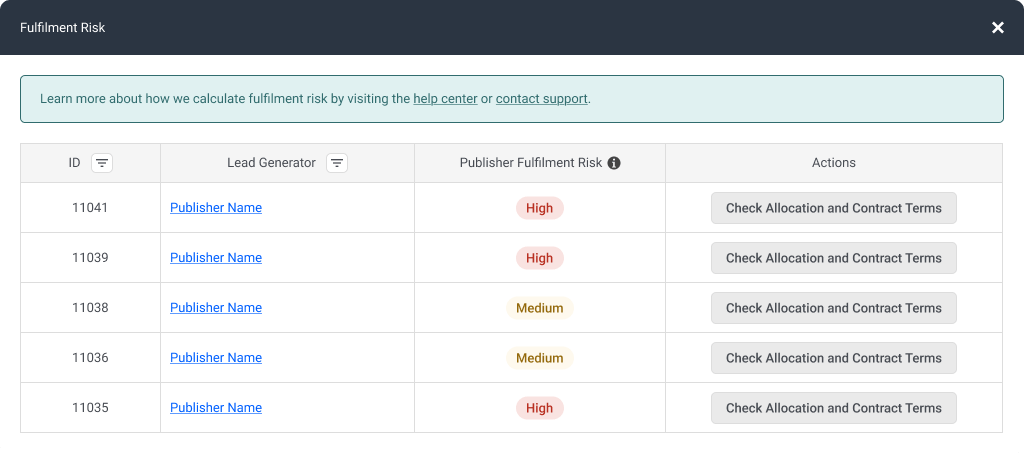
Task: Check Allocation and Contract Terms for 11035
Action: 834,408
